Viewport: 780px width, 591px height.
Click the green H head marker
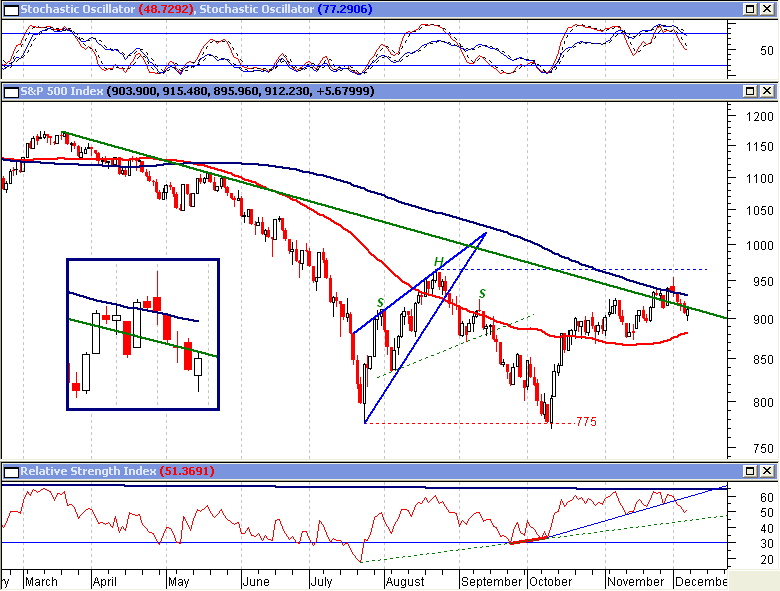pyautogui.click(x=438, y=262)
